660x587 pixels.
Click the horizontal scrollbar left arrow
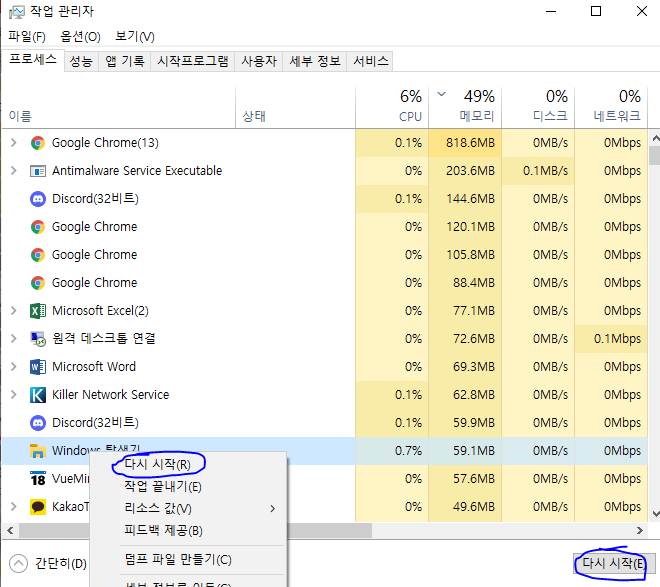pos(11,531)
